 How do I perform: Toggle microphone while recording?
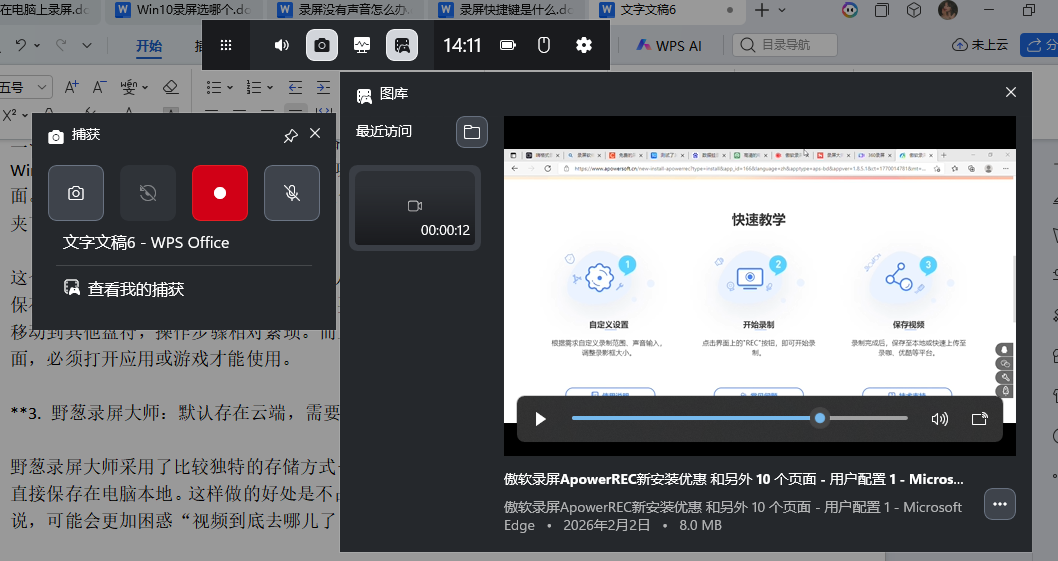[291, 193]
